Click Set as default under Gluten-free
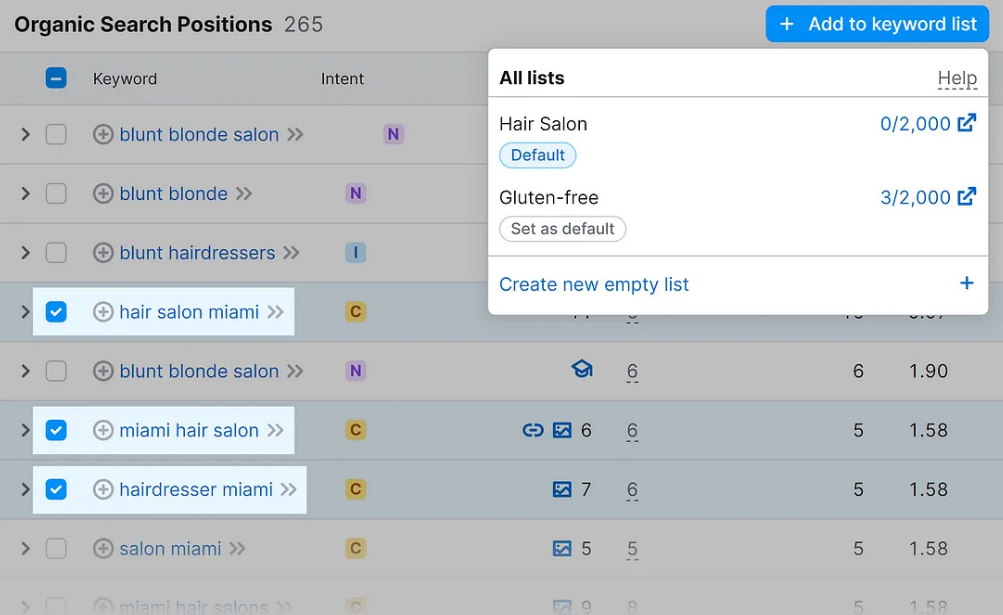Viewport: 1003px width, 615px height. [562, 228]
